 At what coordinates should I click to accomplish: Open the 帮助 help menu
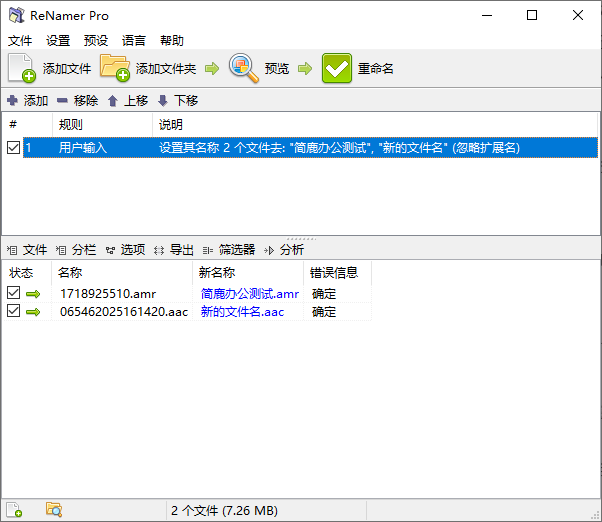[x=172, y=40]
